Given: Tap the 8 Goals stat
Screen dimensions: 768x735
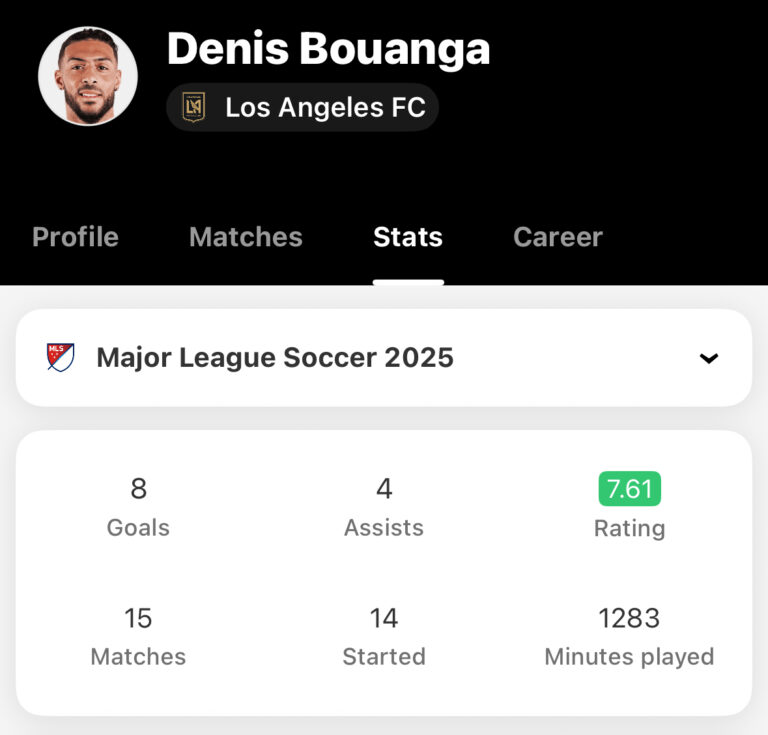Looking at the screenshot, I should point(138,505).
